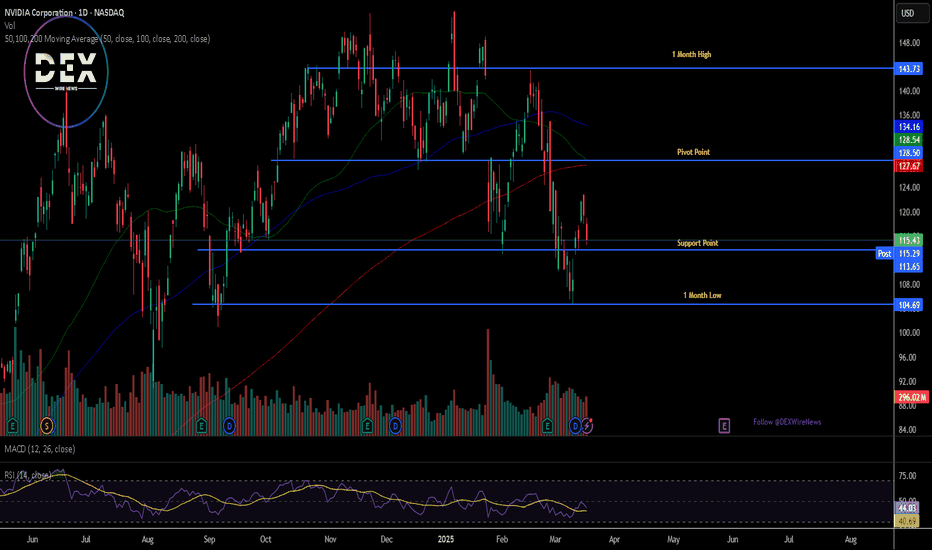Image resolution: width=932 pixels, height=550 pixels.
Task: Click the 120.00 price axis label
Action: point(909,212)
